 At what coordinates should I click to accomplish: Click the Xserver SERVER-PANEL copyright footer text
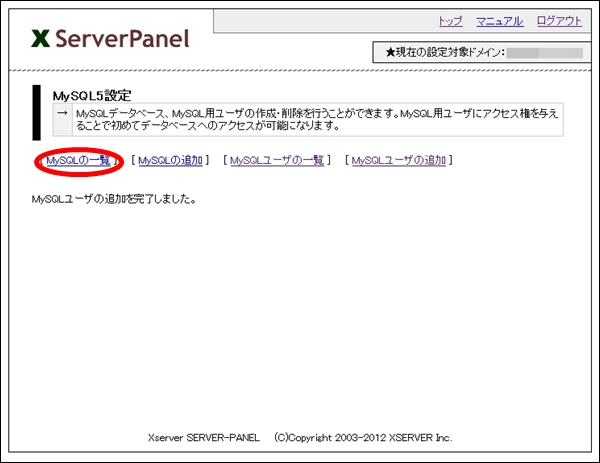(300, 437)
